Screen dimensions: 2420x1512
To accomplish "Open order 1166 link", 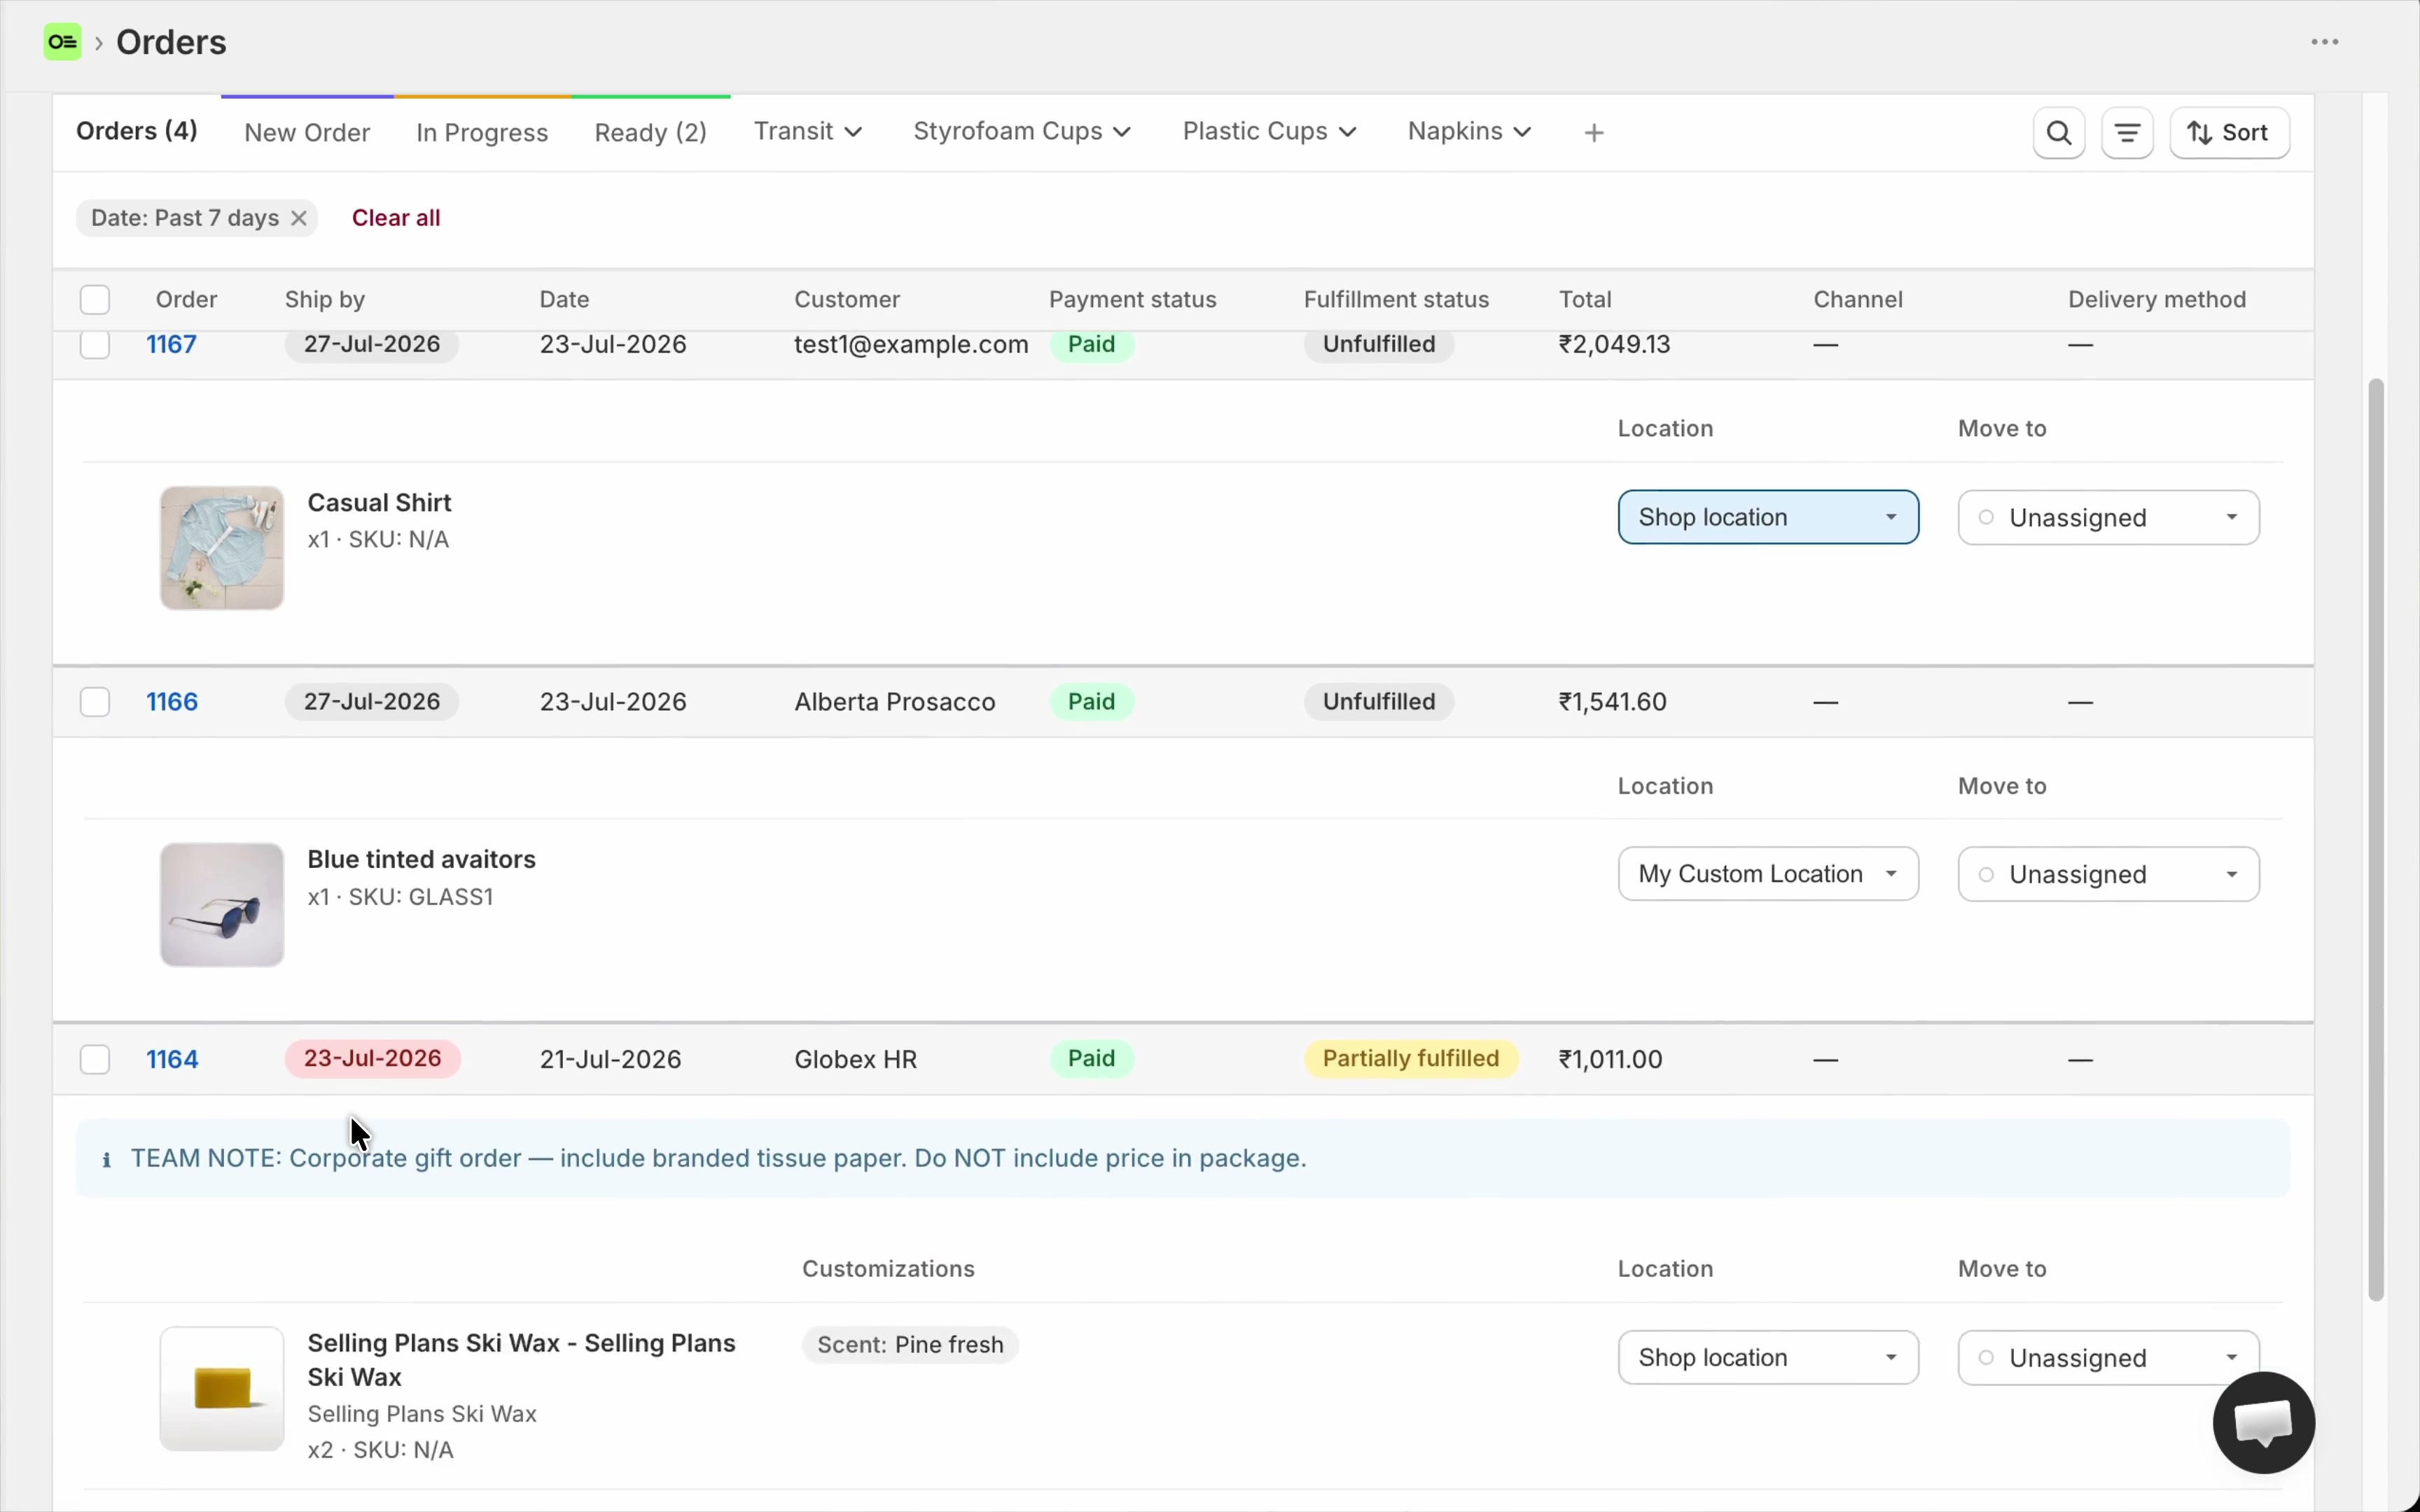I will click(172, 702).
